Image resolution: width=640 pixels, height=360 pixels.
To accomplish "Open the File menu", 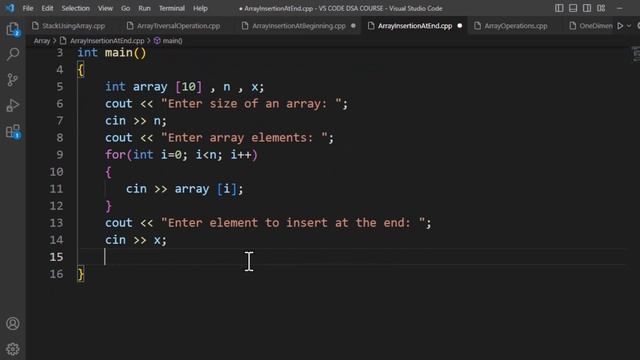I will [28, 8].
